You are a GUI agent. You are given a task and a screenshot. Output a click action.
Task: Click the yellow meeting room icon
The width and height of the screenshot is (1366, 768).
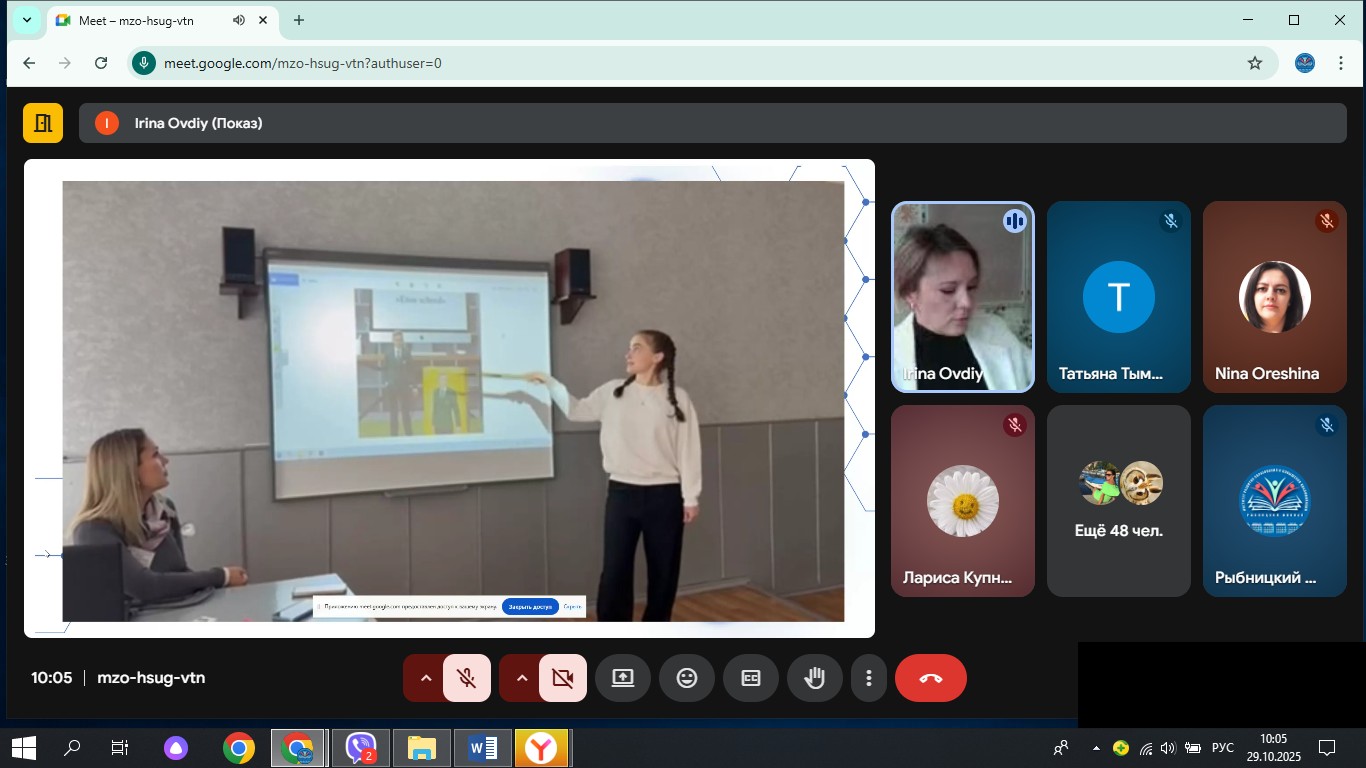(43, 123)
